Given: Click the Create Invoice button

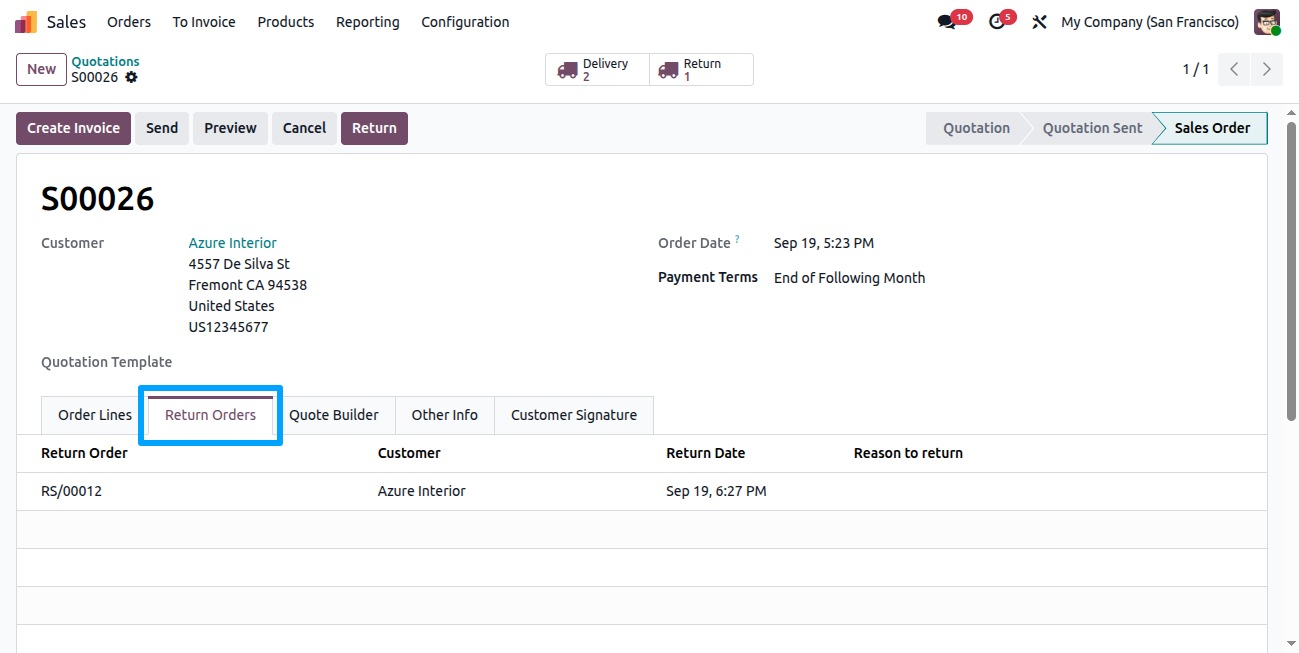Looking at the screenshot, I should (x=73, y=128).
